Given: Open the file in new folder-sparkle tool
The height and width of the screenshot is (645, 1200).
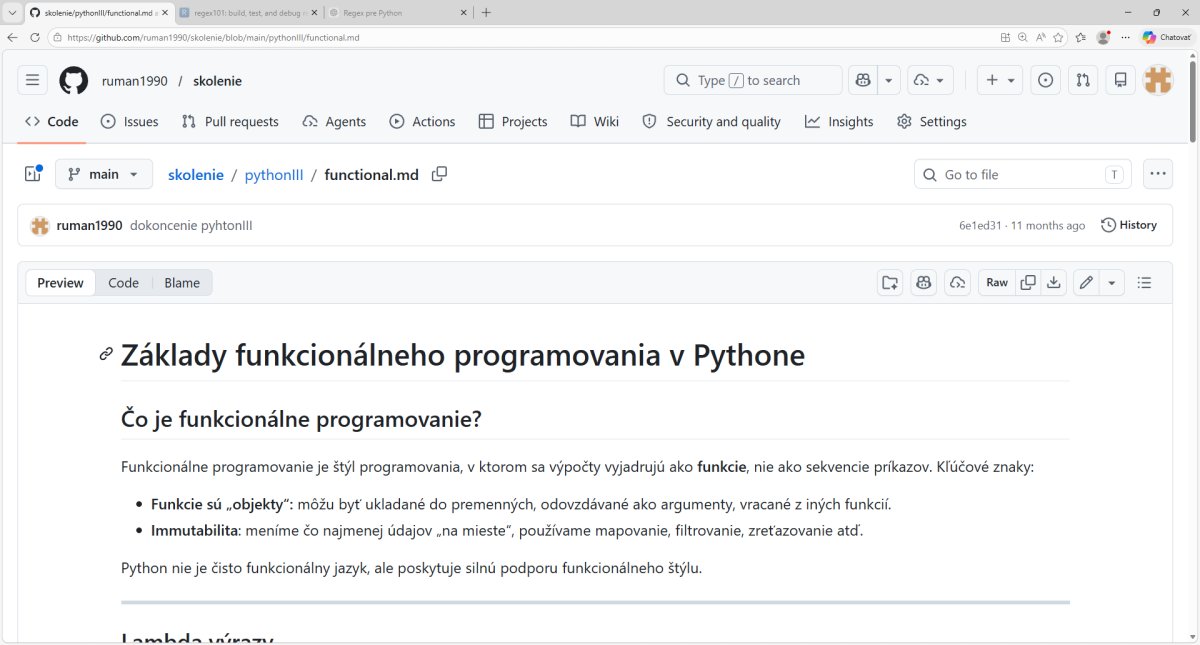Looking at the screenshot, I should [x=889, y=283].
